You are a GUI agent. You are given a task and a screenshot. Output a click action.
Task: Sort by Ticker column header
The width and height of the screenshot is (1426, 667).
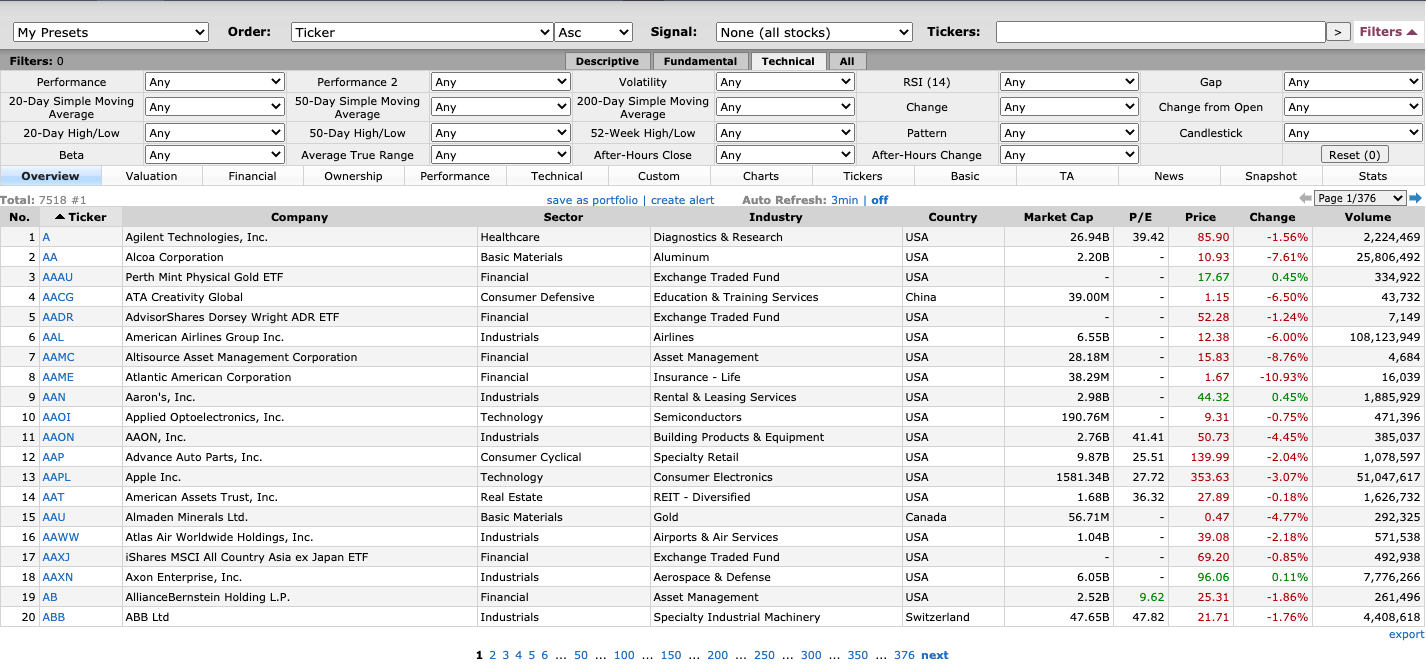[x=80, y=217]
